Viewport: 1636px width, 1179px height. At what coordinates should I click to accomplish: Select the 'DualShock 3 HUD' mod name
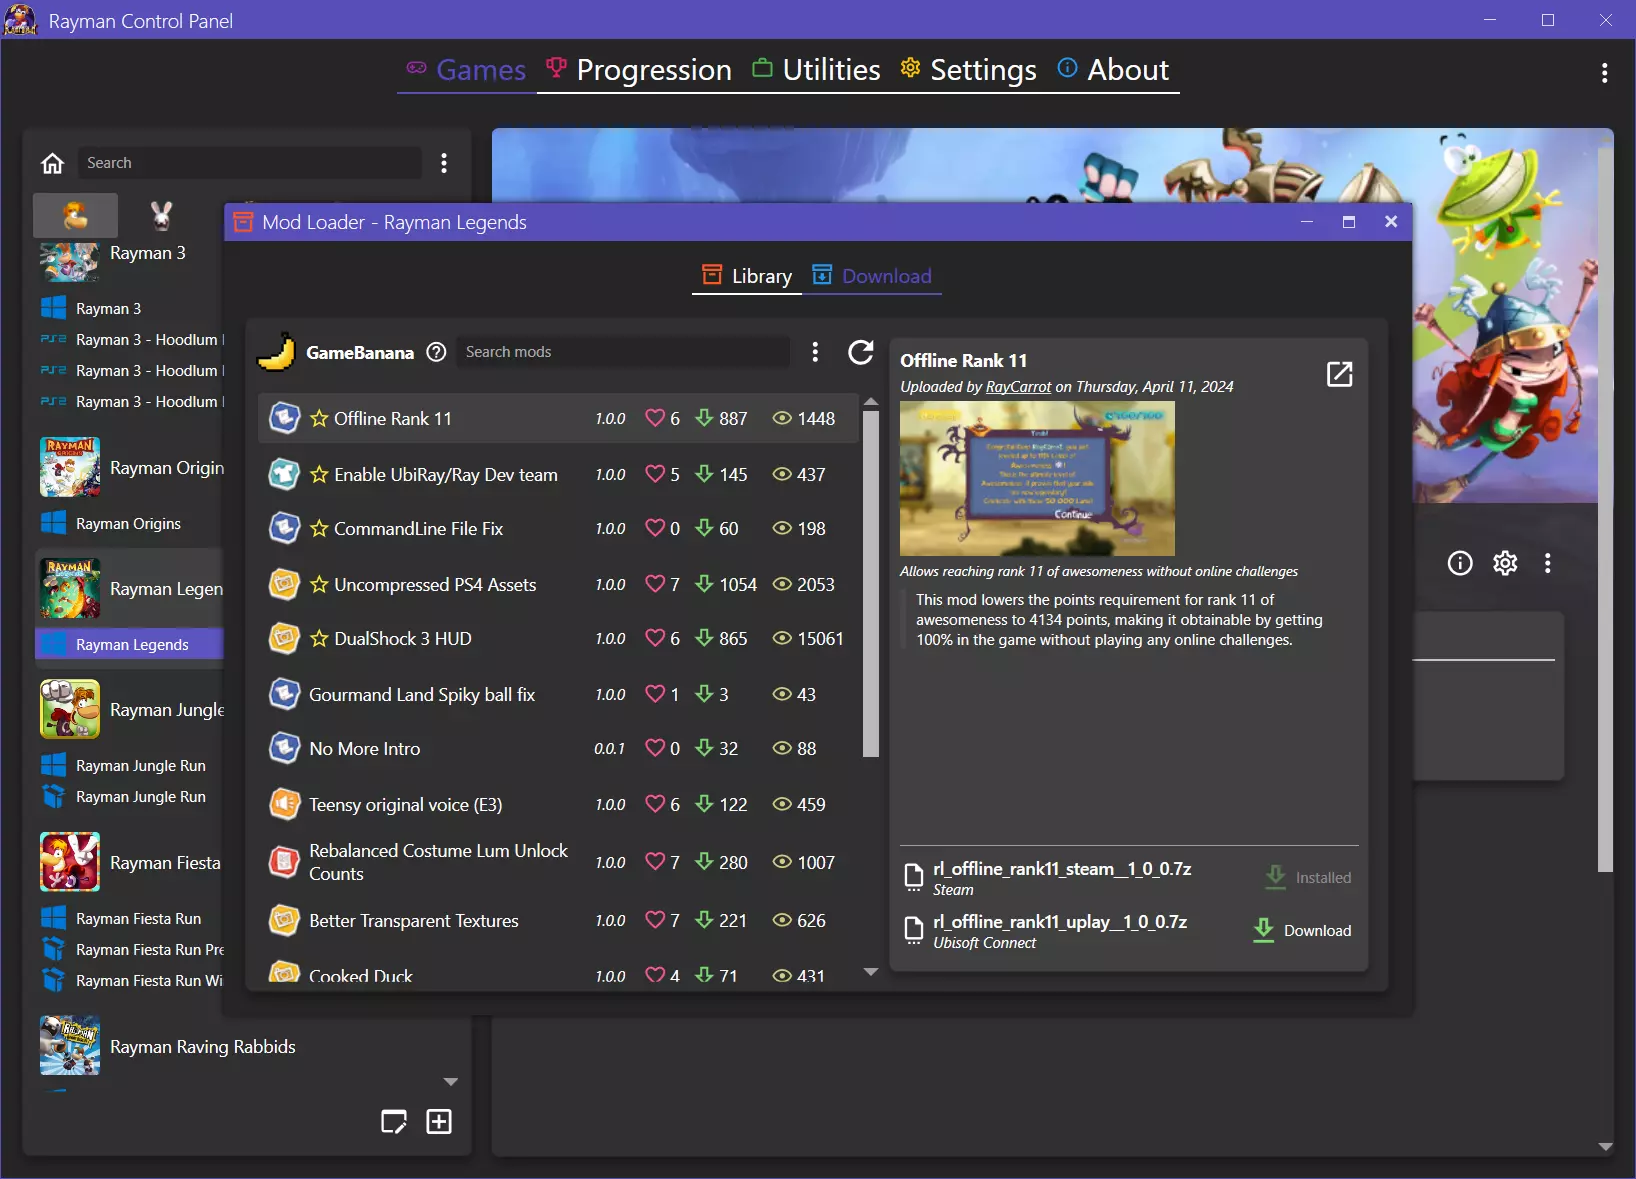tap(403, 638)
